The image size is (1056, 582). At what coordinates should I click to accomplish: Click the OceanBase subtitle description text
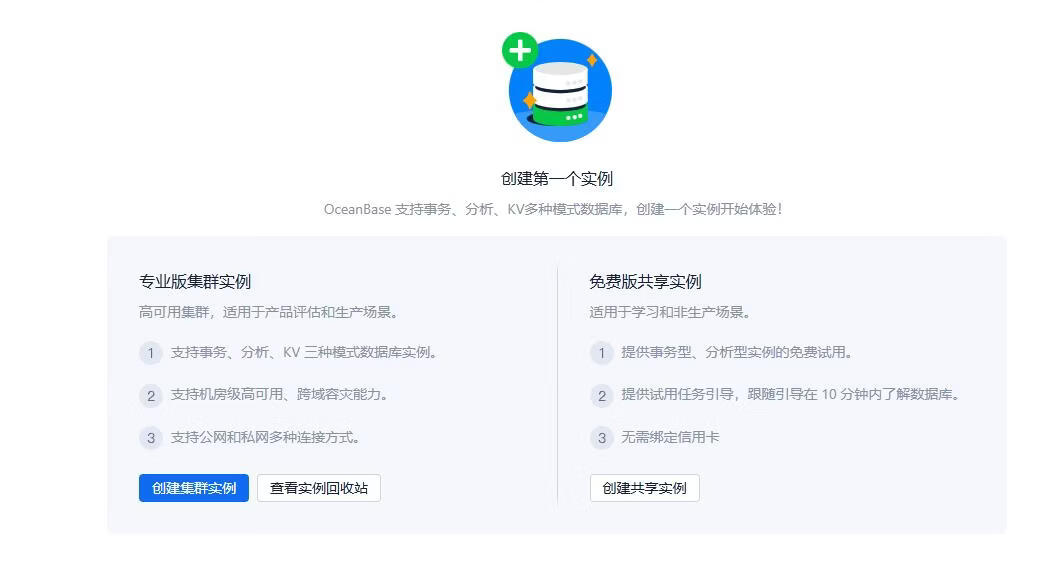pyautogui.click(x=553, y=210)
